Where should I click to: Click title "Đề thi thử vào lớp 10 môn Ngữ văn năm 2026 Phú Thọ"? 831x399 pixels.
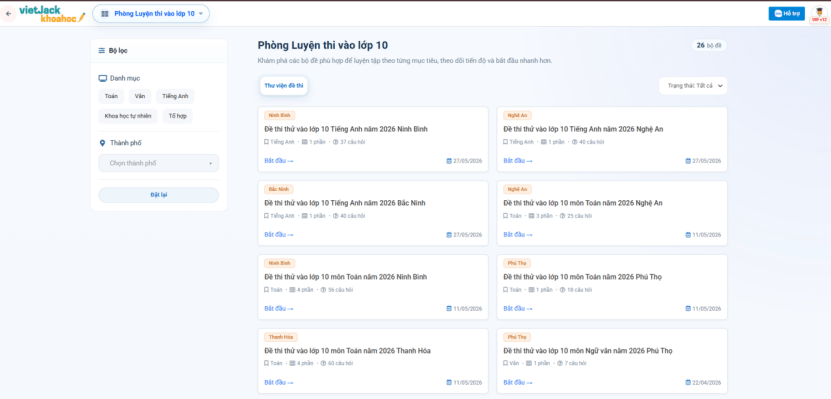pyautogui.click(x=588, y=351)
